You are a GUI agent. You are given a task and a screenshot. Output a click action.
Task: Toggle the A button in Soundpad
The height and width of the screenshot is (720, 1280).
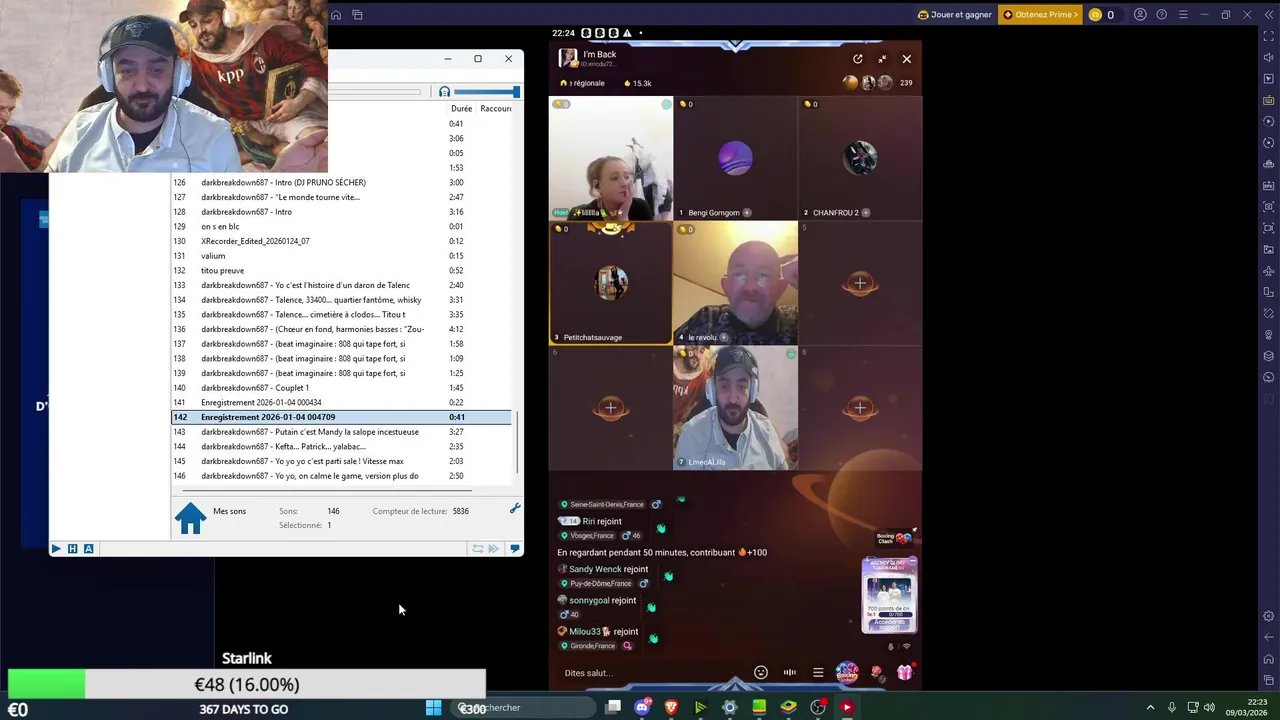point(88,548)
